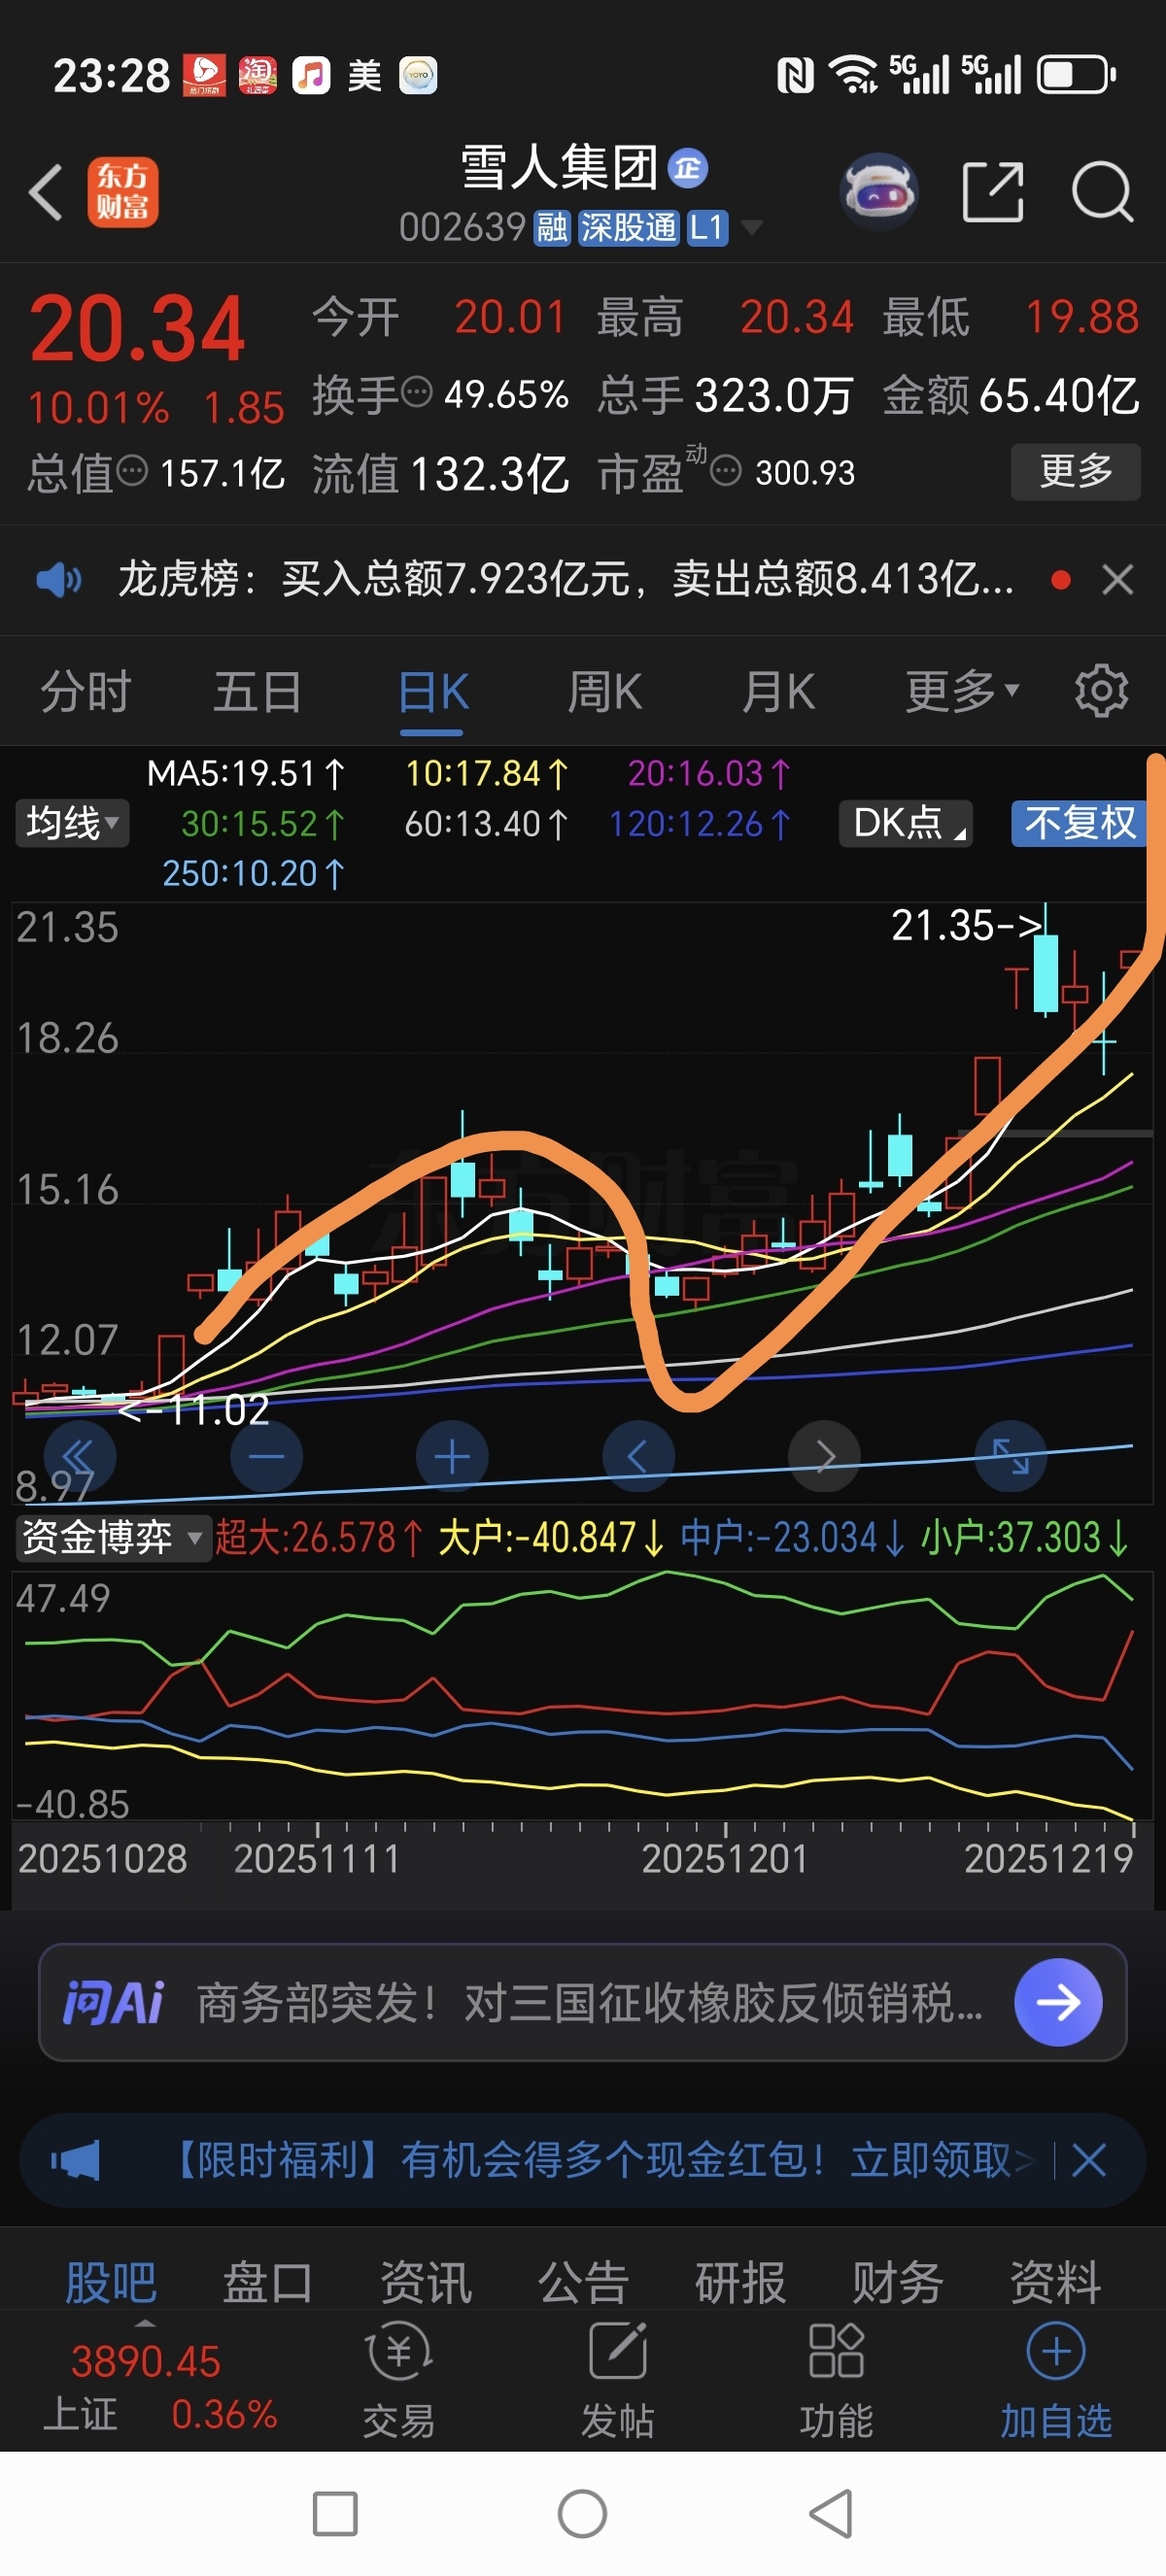
Task: Tap MA5:19.51 moving average label
Action: (246, 773)
